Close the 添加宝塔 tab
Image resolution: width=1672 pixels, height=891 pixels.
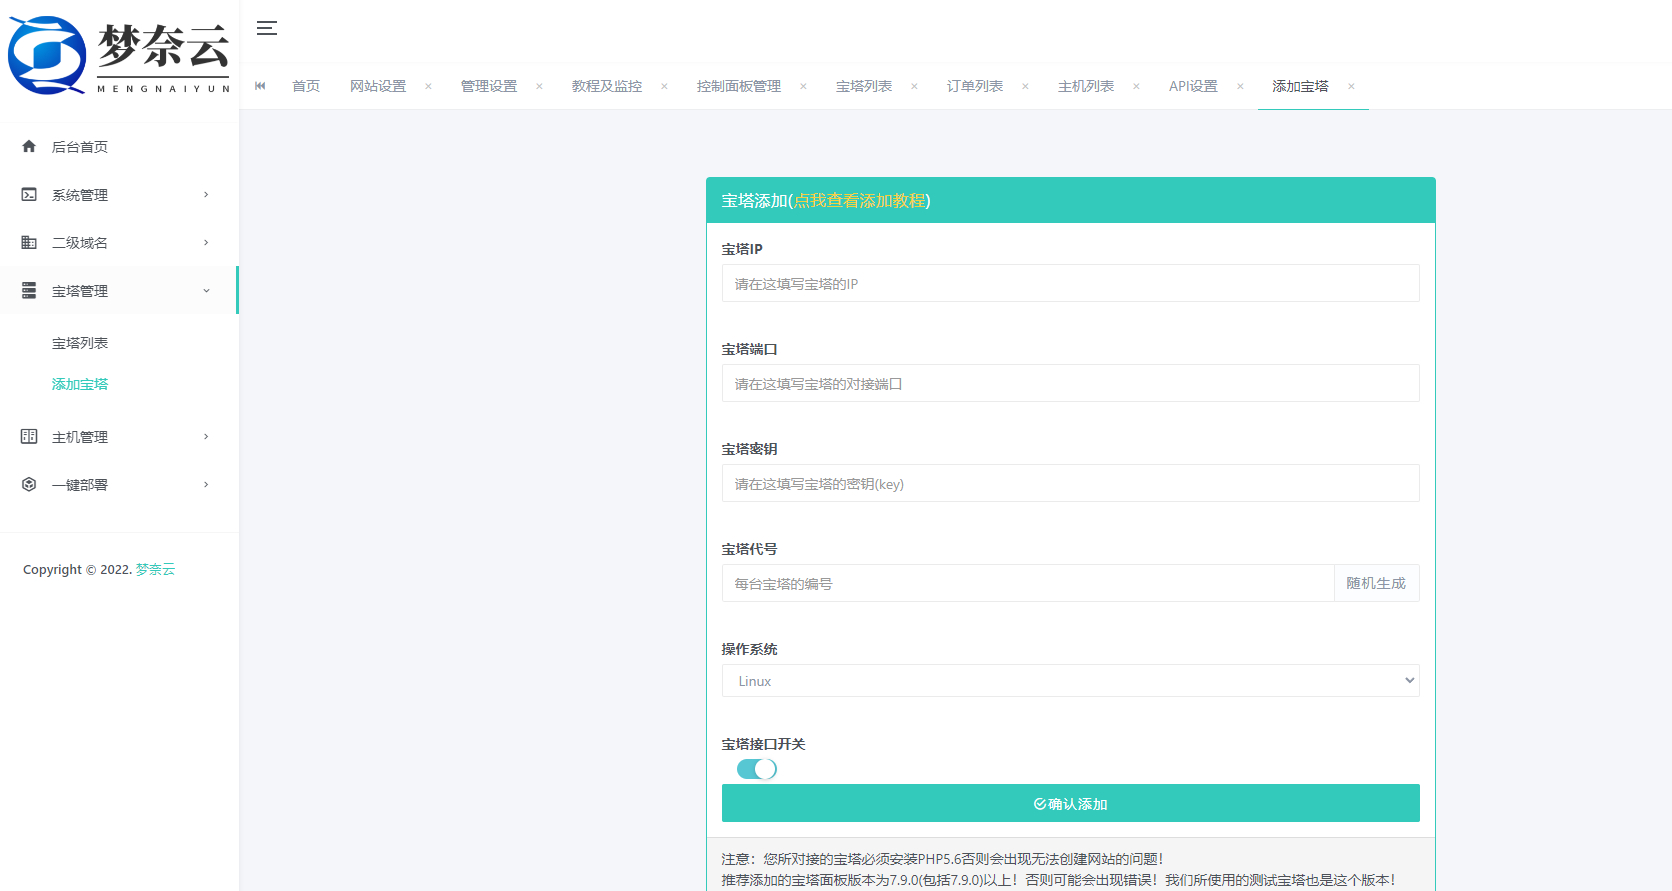[x=1351, y=86]
